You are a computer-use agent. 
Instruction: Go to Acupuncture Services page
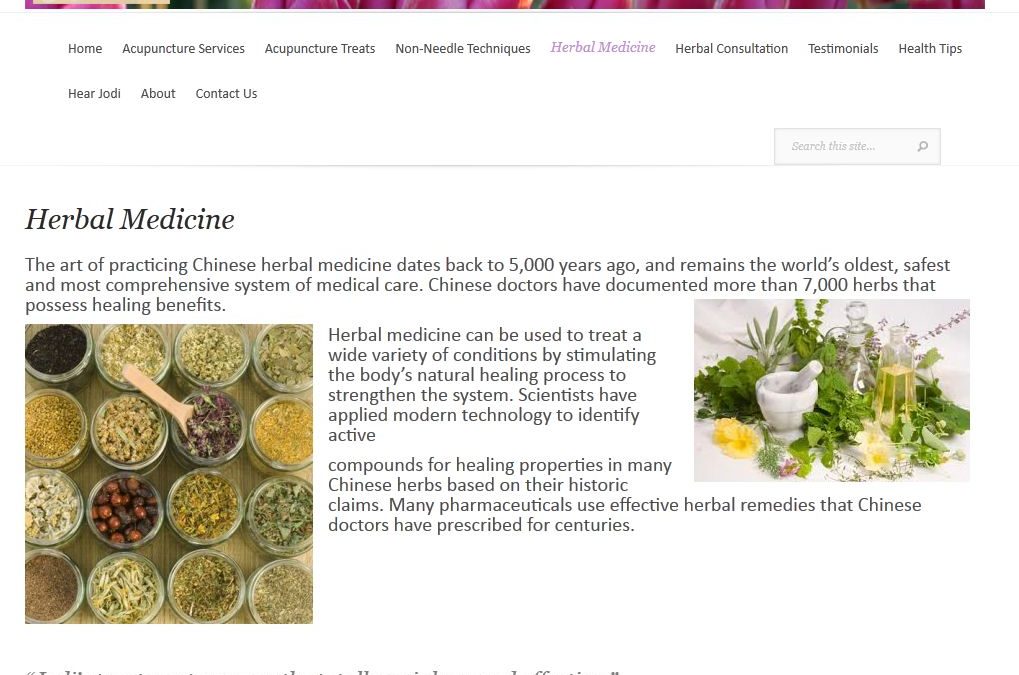click(x=183, y=49)
